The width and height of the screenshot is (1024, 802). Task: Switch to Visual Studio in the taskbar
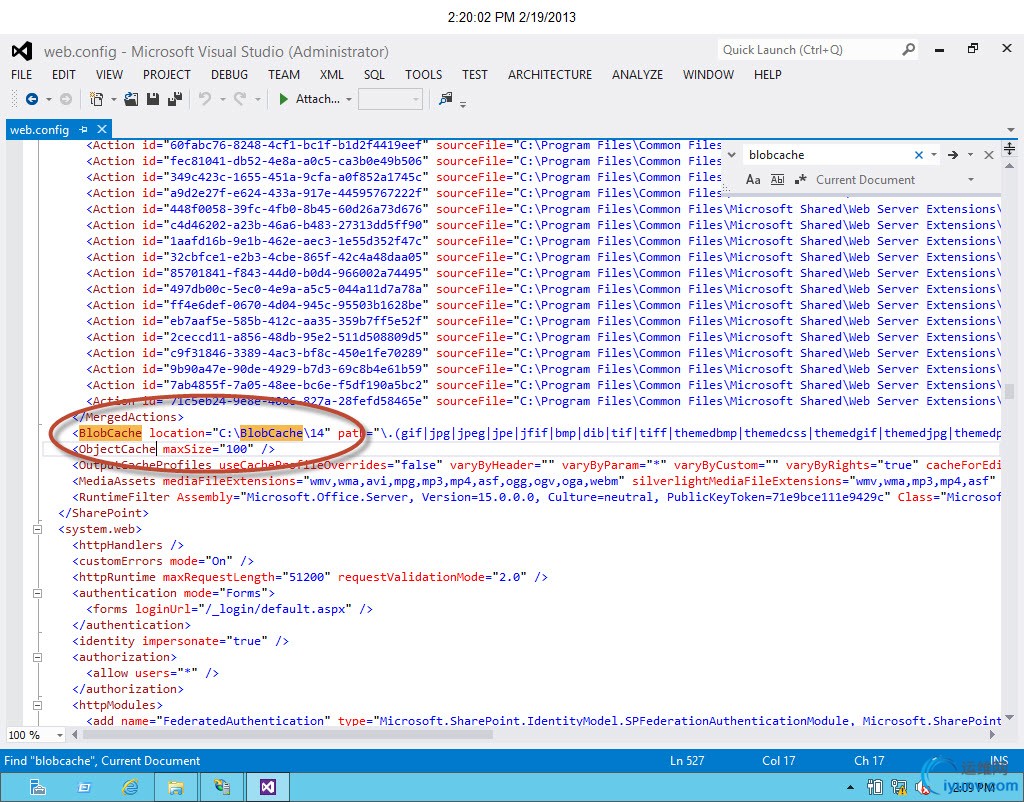coord(268,787)
